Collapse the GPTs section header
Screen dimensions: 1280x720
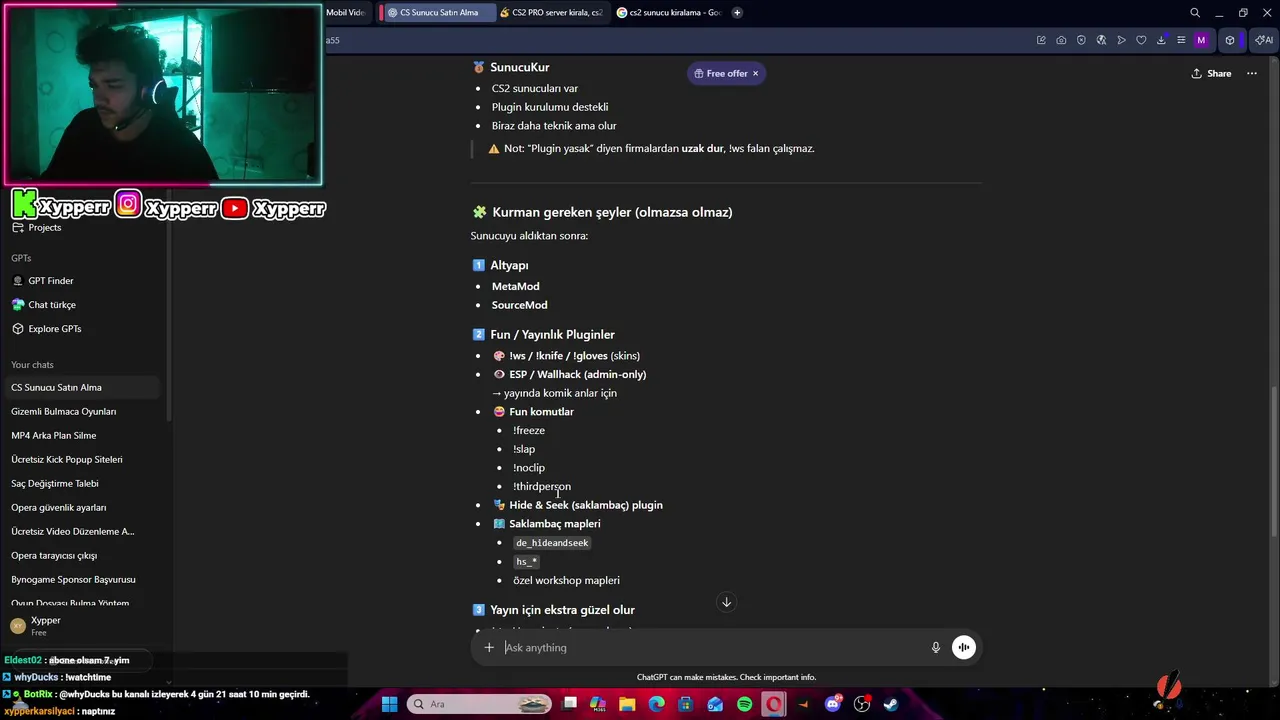[x=21, y=258]
